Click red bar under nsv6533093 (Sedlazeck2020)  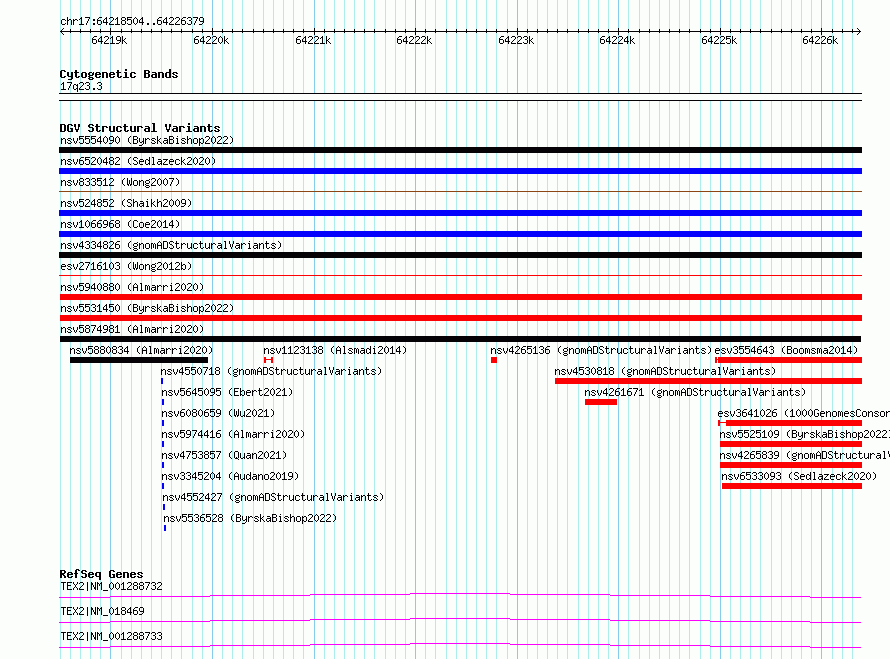click(792, 486)
